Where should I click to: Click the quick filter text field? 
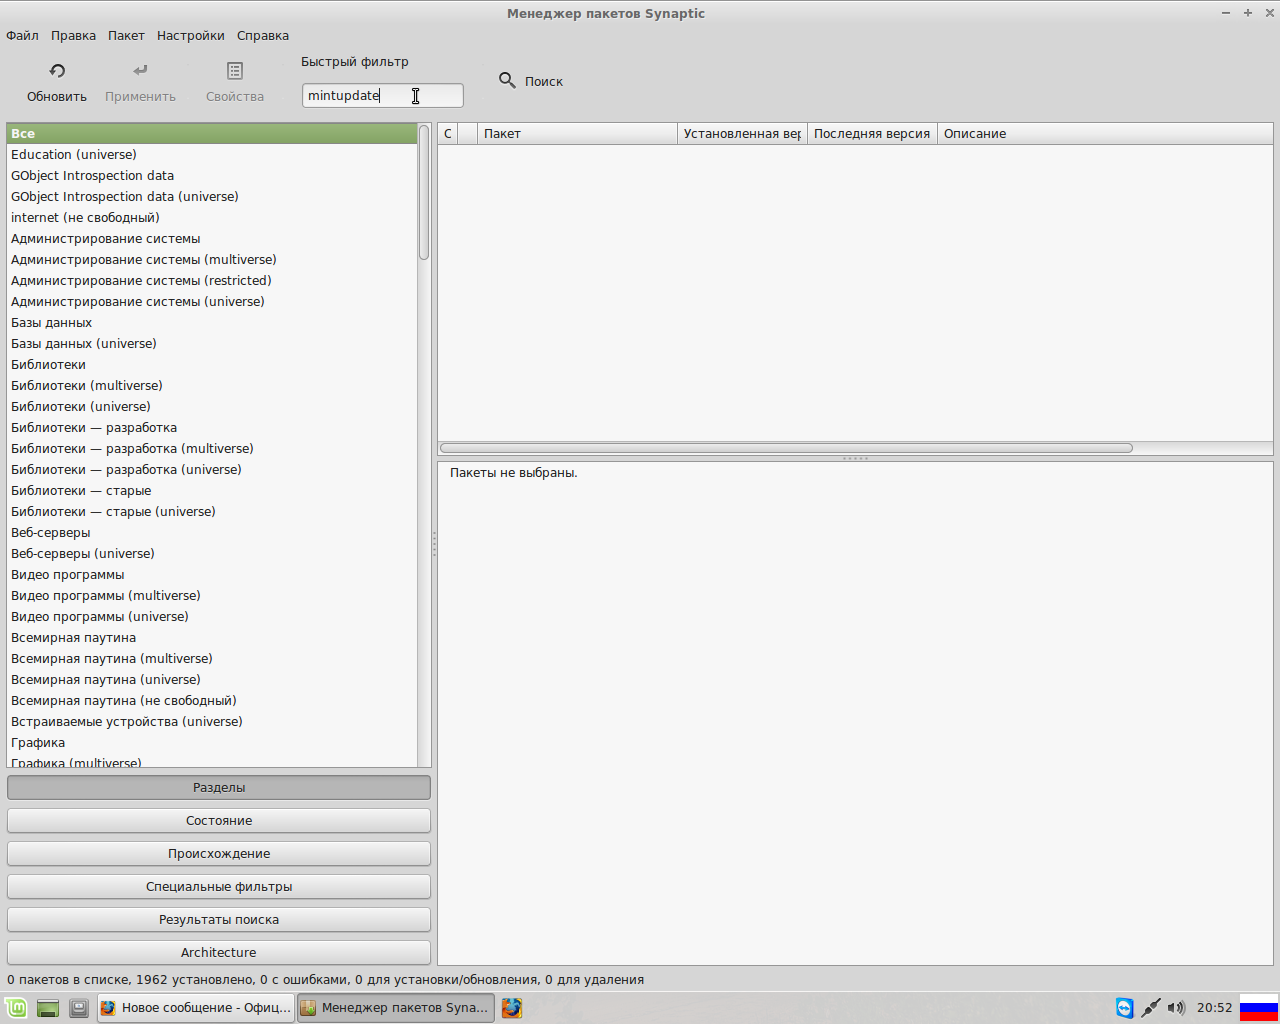[382, 96]
